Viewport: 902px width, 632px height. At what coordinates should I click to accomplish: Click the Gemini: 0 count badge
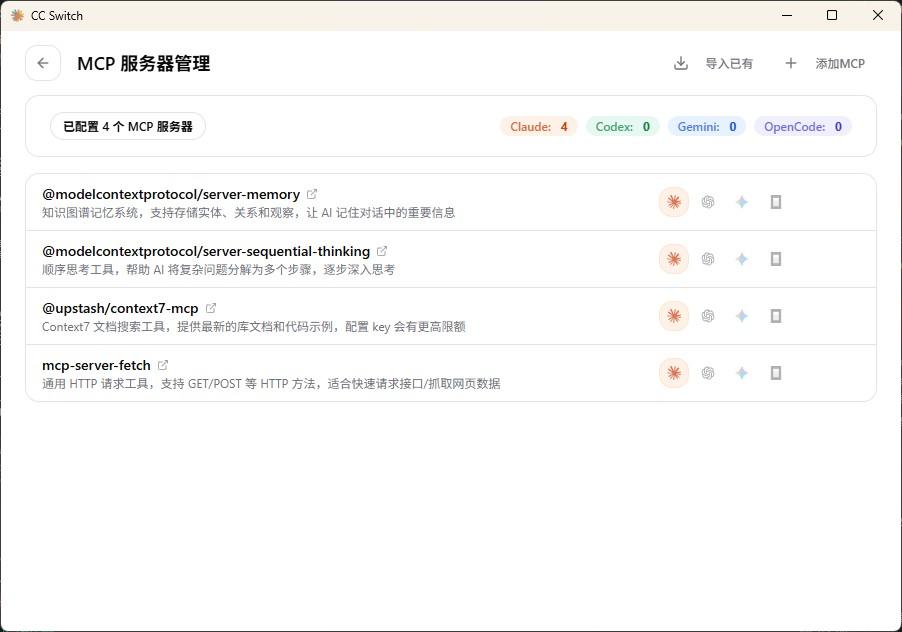(x=707, y=127)
